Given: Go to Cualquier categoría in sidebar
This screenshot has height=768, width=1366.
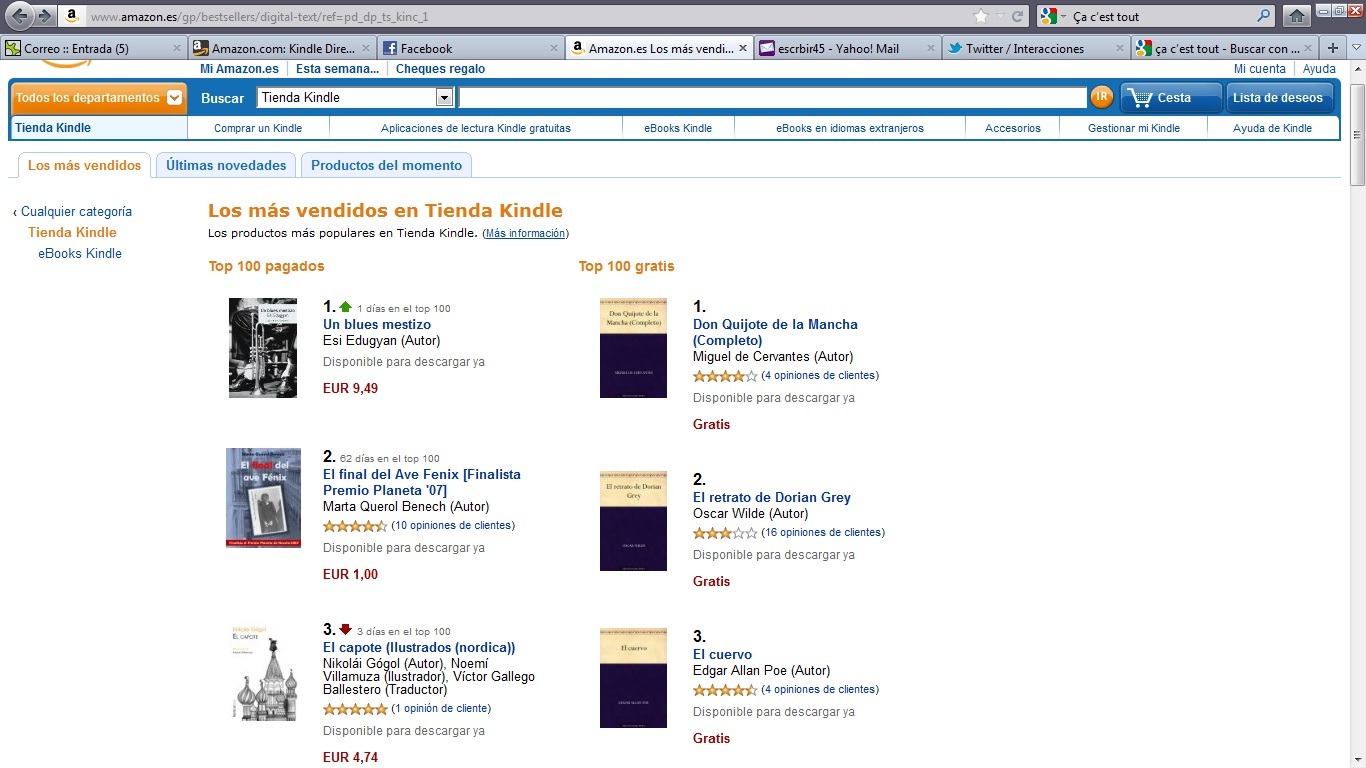Looking at the screenshot, I should 76,212.
